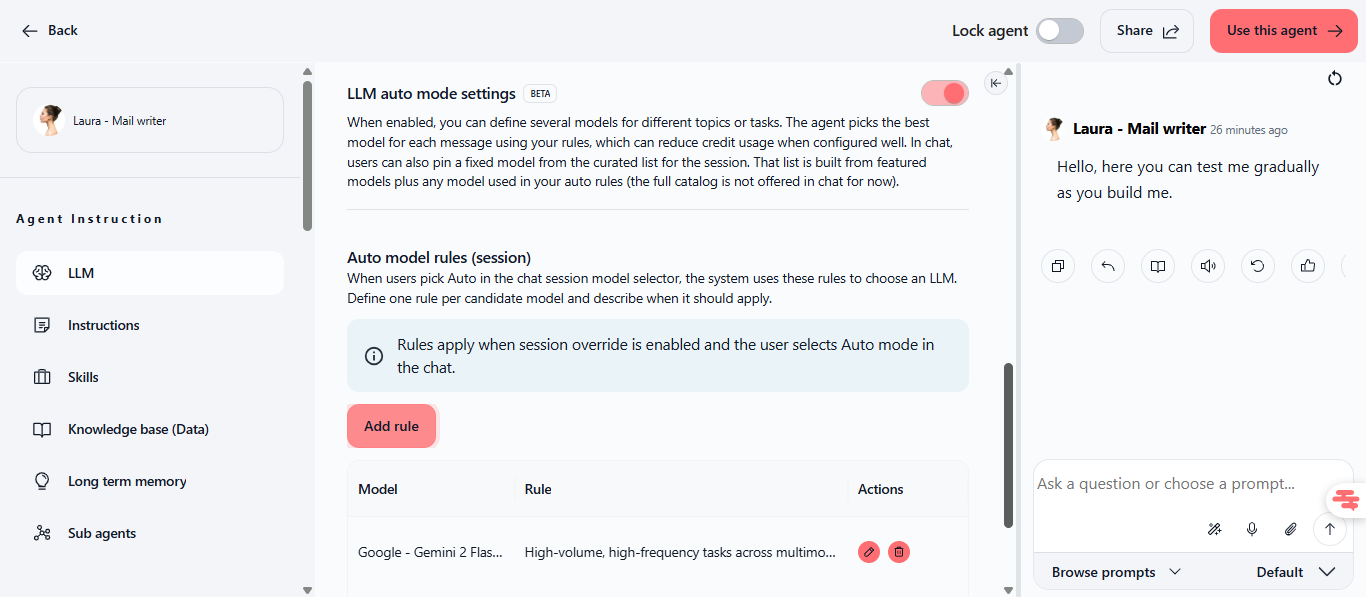Open the Default model dropdown
This screenshot has width=1366, height=597.
[1296, 572]
